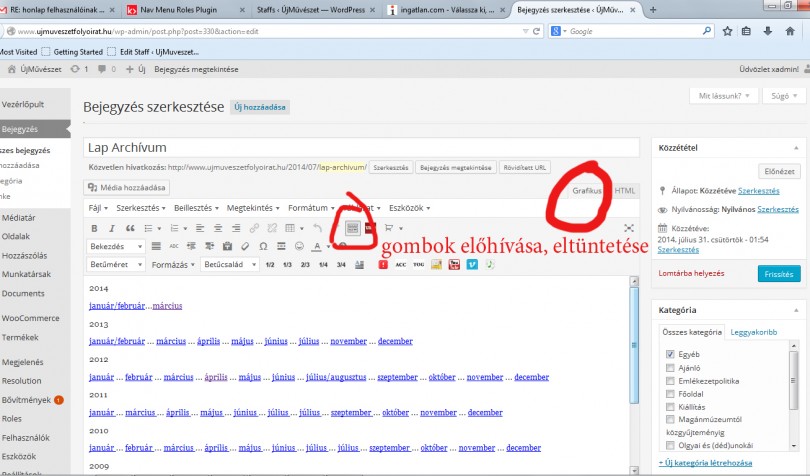
Task: Toggle bold formatting in the editor toolbar
Action: click(95, 228)
